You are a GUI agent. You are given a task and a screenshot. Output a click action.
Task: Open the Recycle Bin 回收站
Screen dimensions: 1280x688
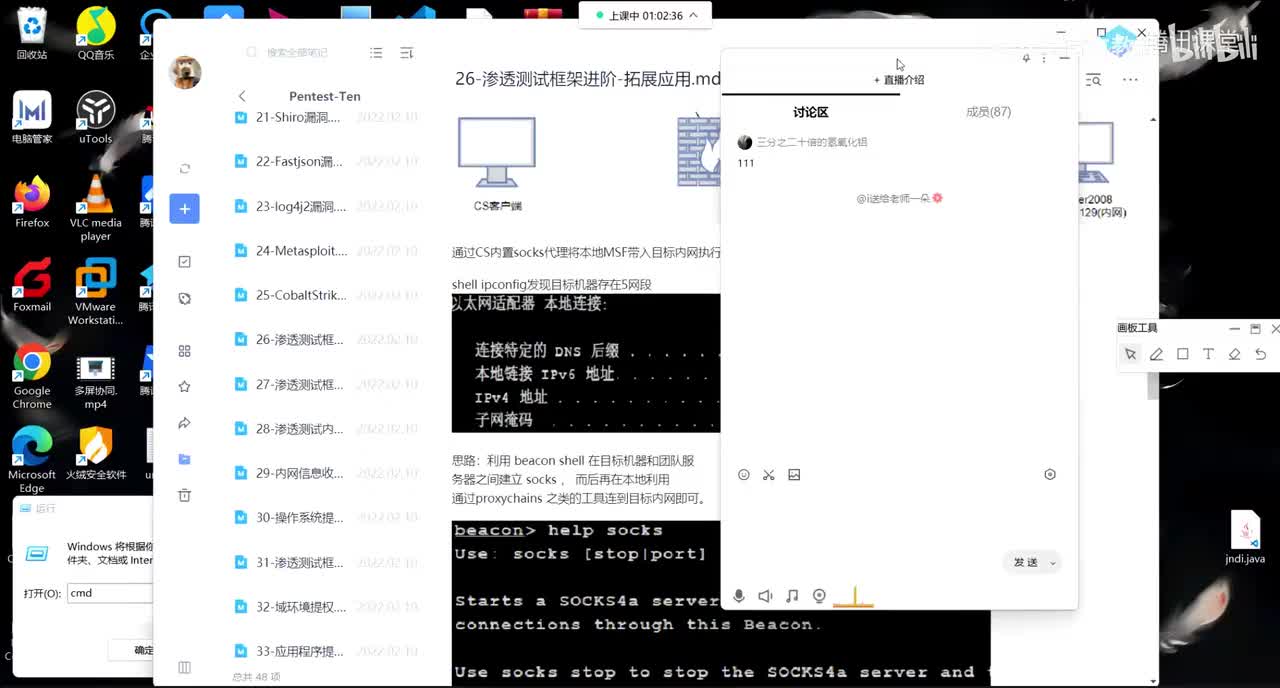pos(32,34)
